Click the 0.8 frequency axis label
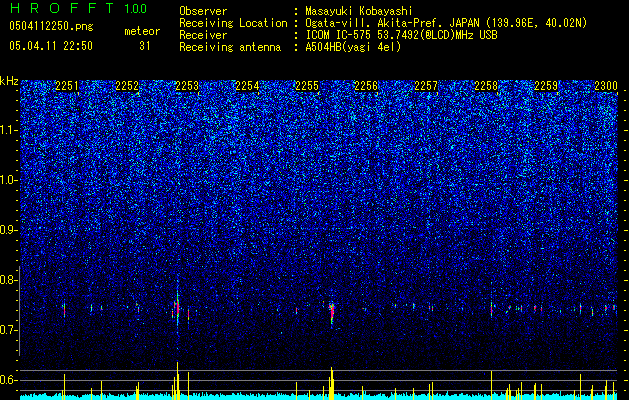 tap(8, 280)
